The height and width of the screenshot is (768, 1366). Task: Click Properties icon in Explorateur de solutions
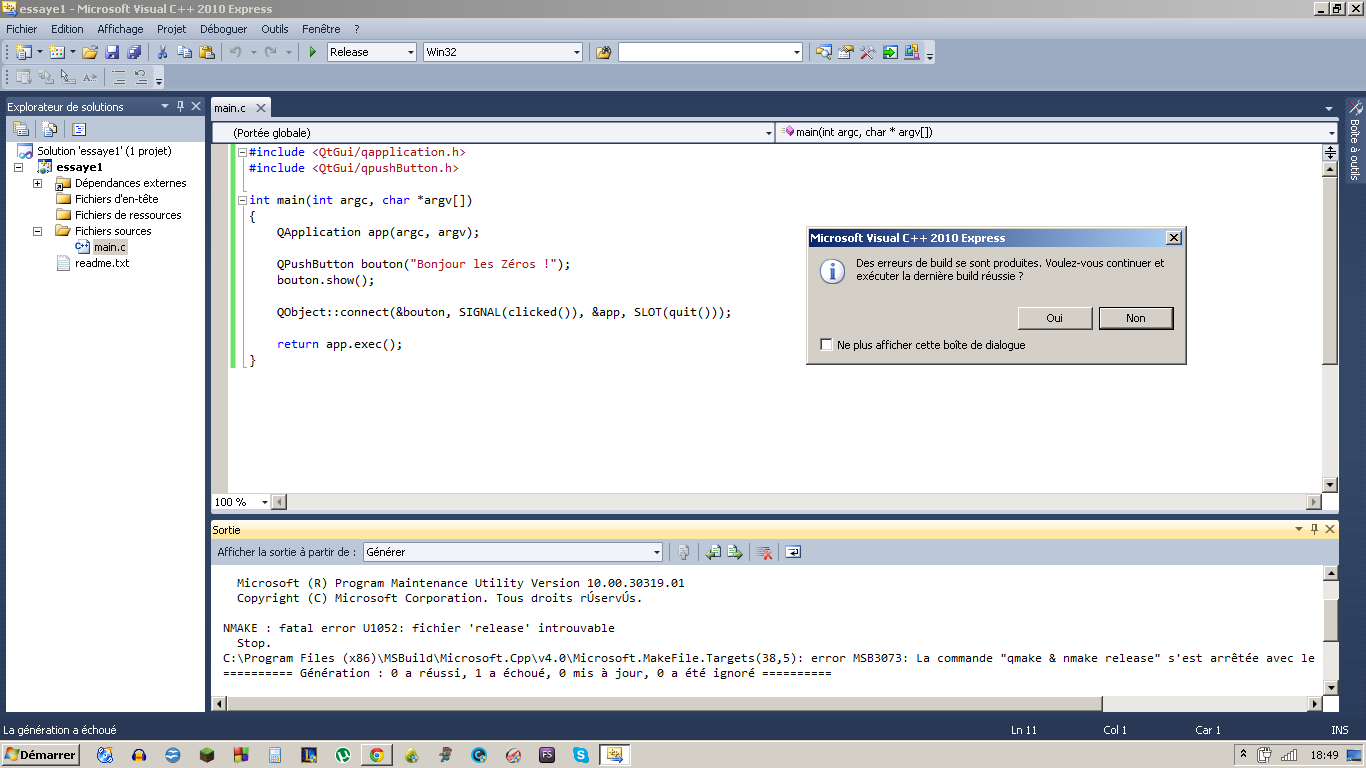20,129
